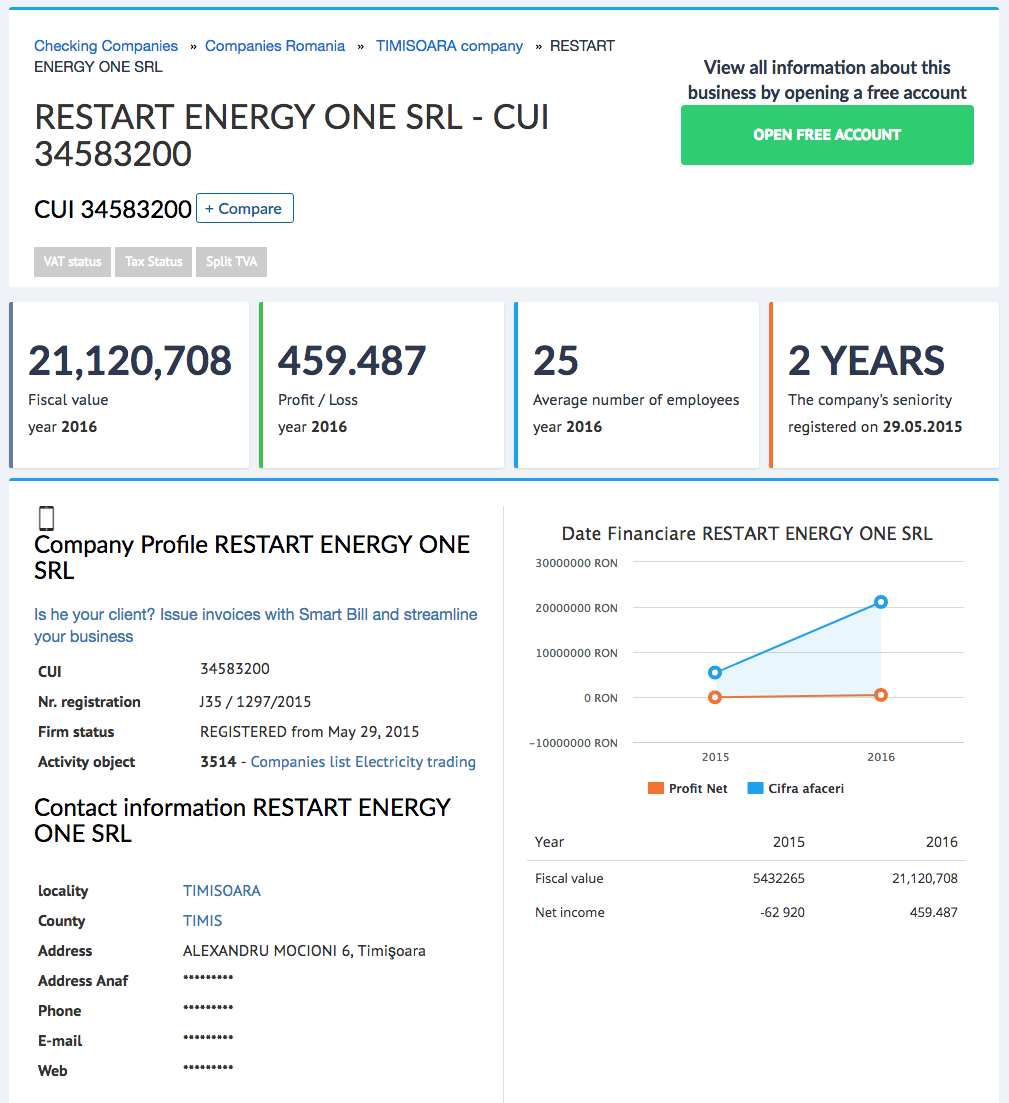Open the Smart Bill invoice promotion link

coord(255,625)
